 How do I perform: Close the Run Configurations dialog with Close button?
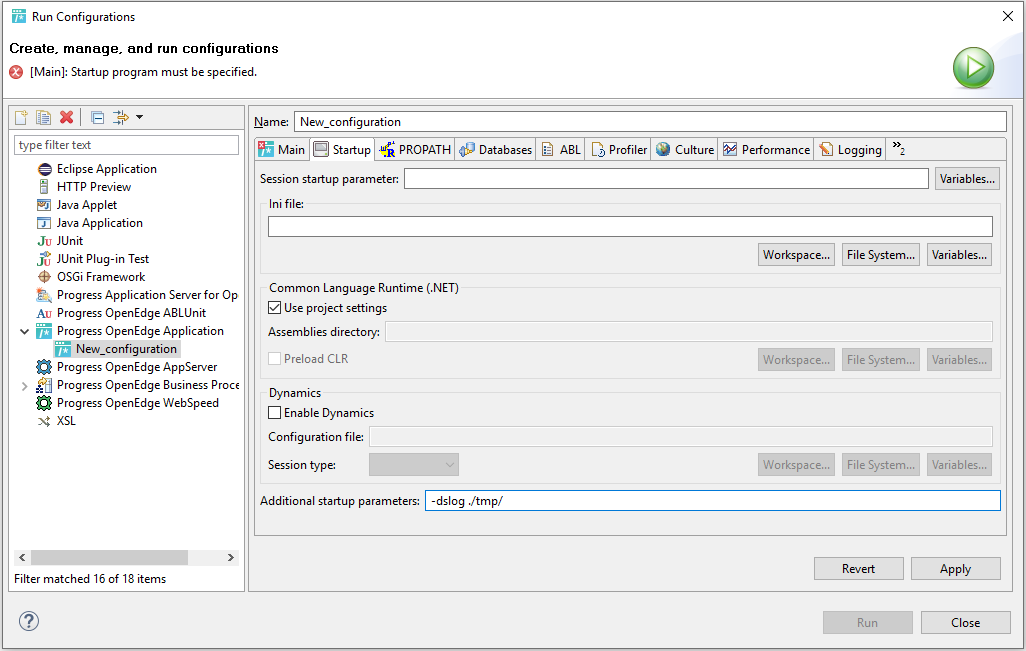[965, 622]
